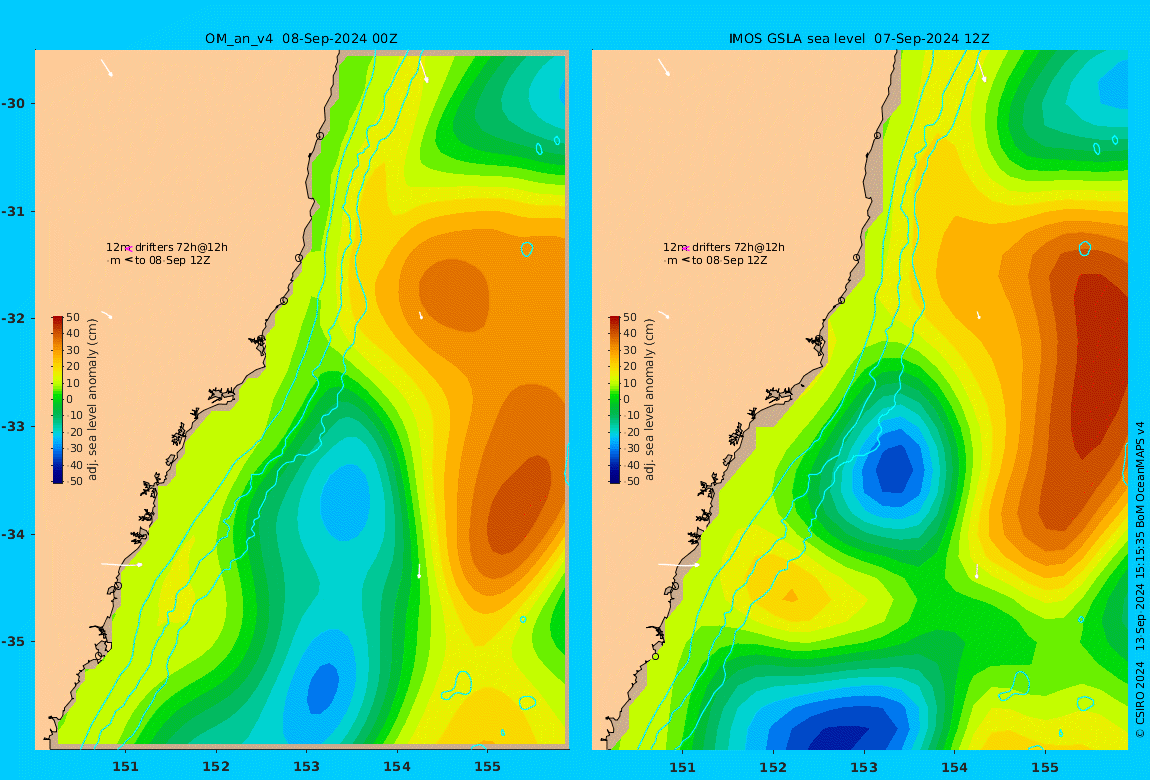Click the 0 tick label on right colorbar
Screen dimensions: 1150x780
(x=626, y=400)
